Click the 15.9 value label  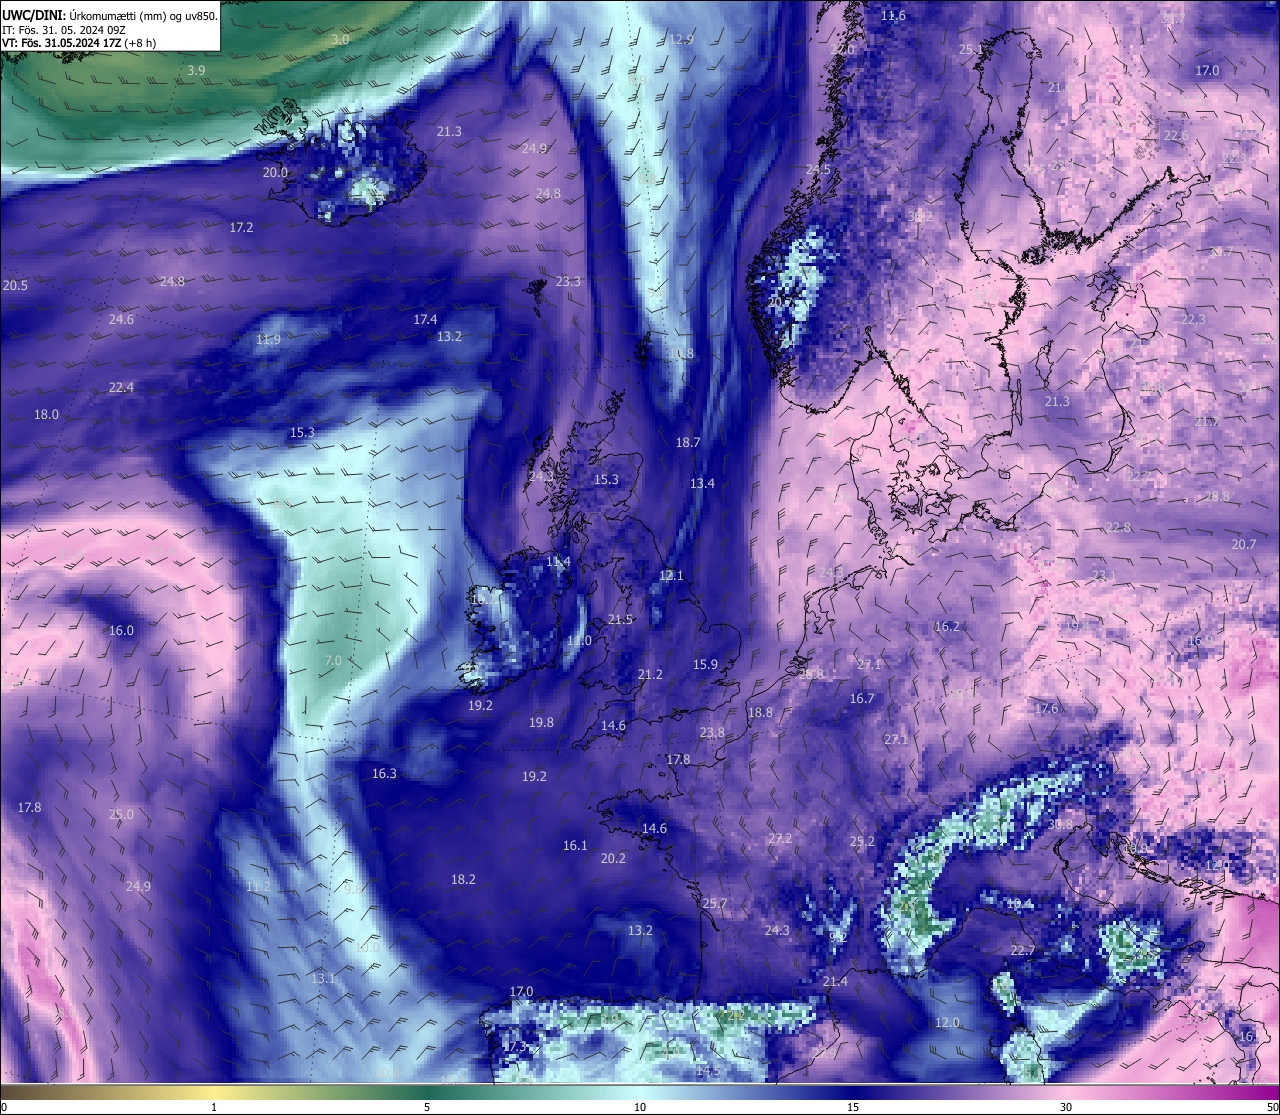pyautogui.click(x=705, y=664)
